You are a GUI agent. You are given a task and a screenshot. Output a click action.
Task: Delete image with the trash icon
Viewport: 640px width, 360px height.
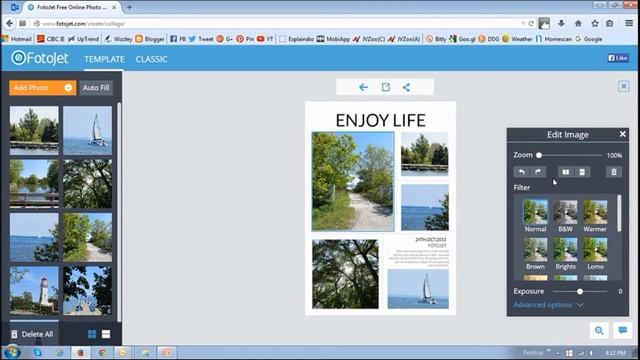(614, 172)
